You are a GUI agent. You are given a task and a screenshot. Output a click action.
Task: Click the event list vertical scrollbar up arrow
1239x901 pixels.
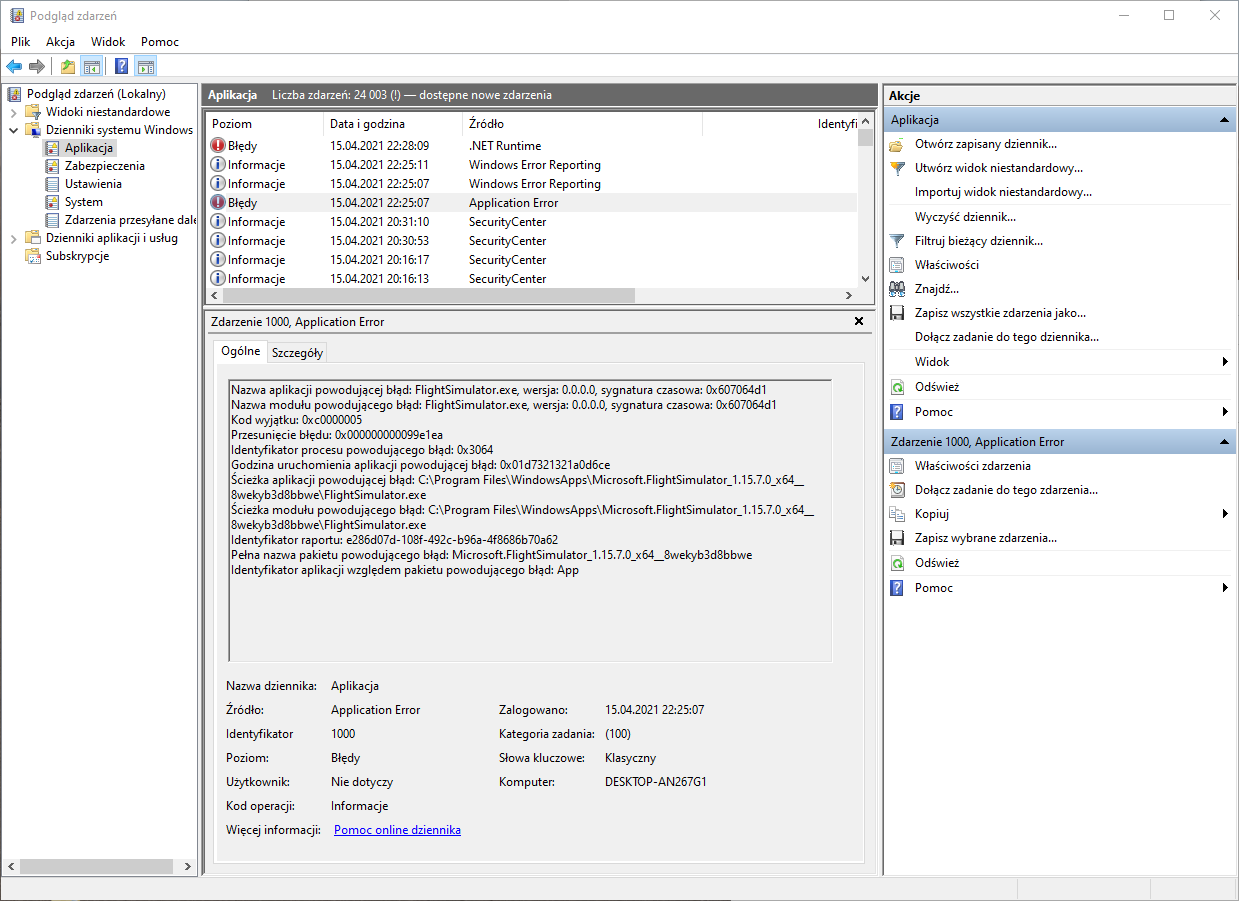click(866, 122)
